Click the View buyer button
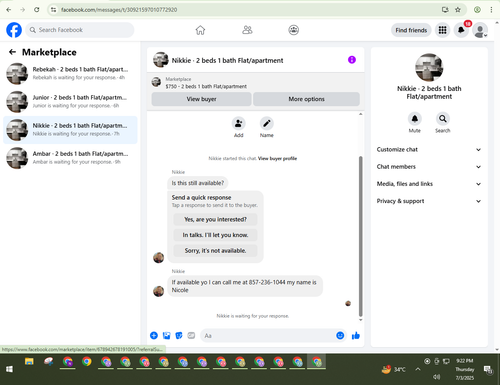Image resolution: width=500 pixels, height=385 pixels. point(201,99)
